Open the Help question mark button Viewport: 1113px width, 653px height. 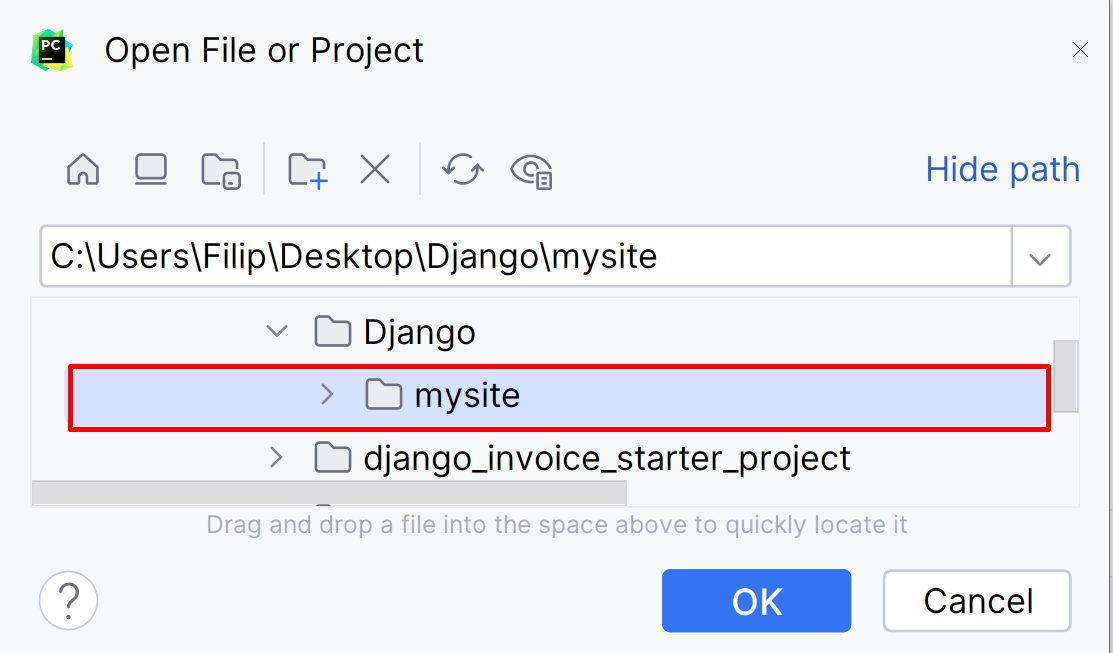coord(67,600)
